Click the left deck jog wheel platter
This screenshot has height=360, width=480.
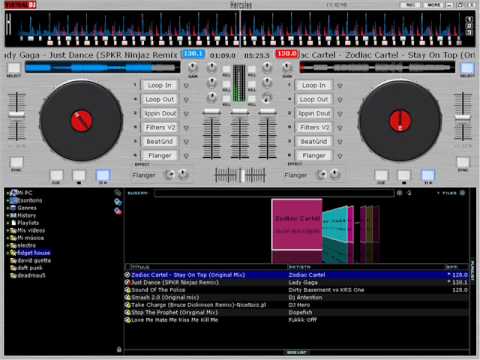pyautogui.click(x=81, y=120)
